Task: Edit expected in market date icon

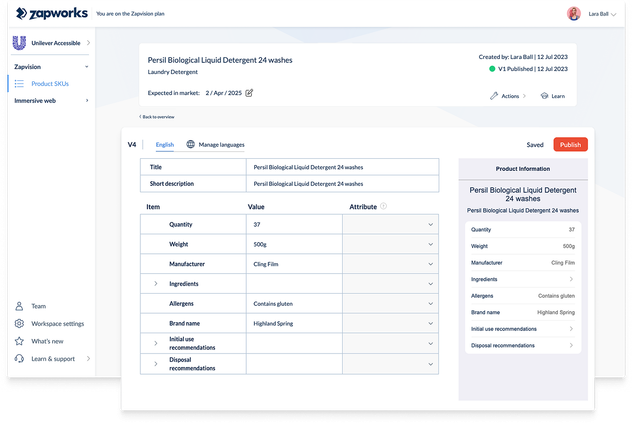Action: [249, 93]
